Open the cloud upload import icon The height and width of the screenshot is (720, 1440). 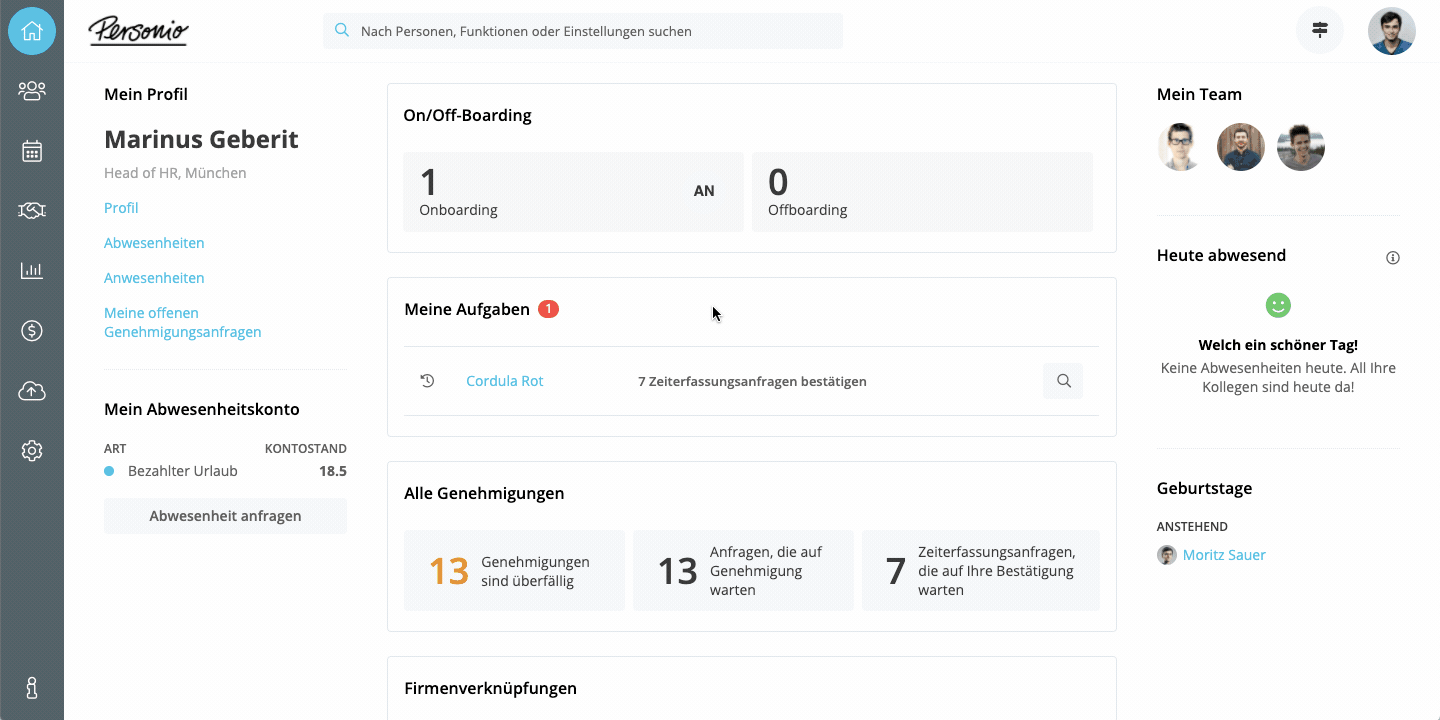click(32, 391)
